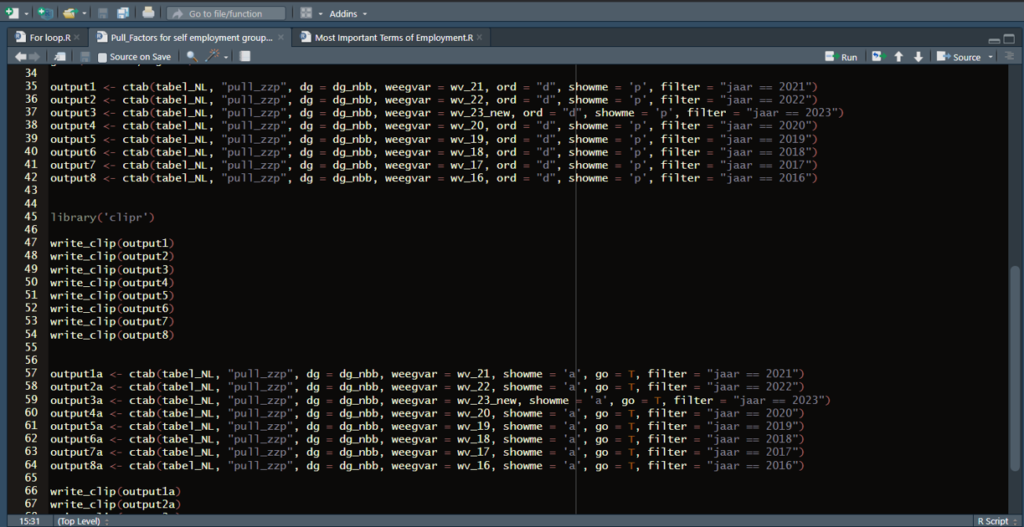Click in the Go to file/function field
Image resolution: width=1024 pixels, height=527 pixels.
230,13
